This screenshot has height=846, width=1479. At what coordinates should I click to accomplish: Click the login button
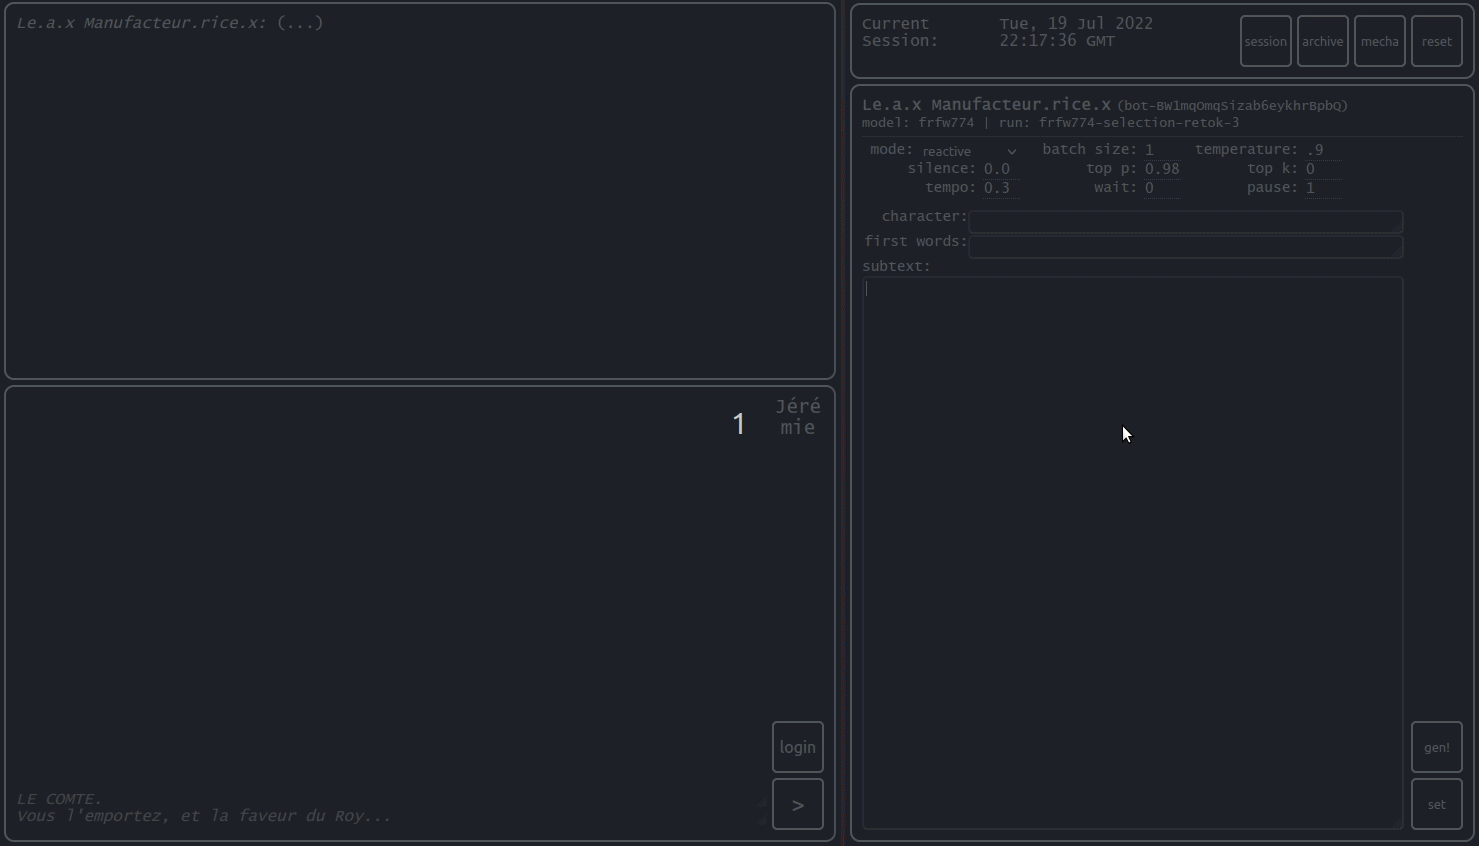click(x=797, y=747)
